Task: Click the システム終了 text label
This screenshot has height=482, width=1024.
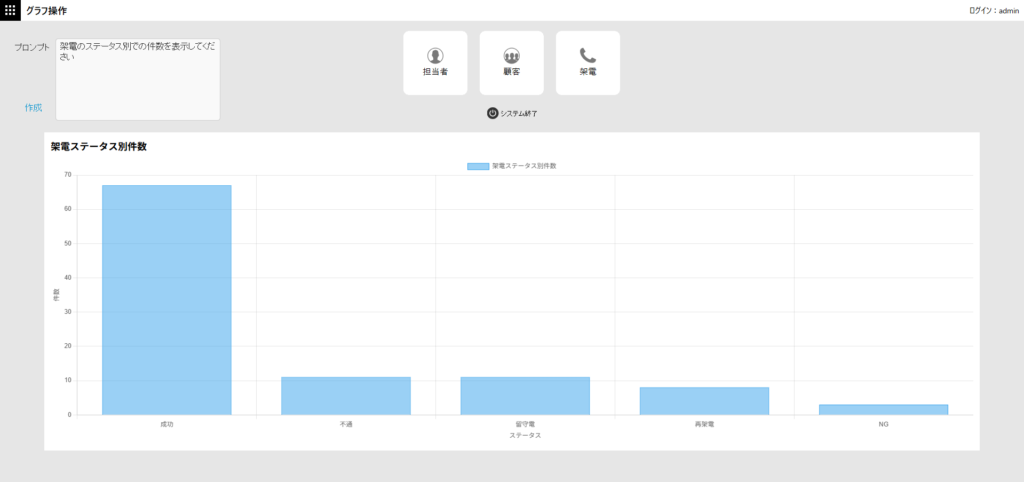Action: tap(519, 114)
